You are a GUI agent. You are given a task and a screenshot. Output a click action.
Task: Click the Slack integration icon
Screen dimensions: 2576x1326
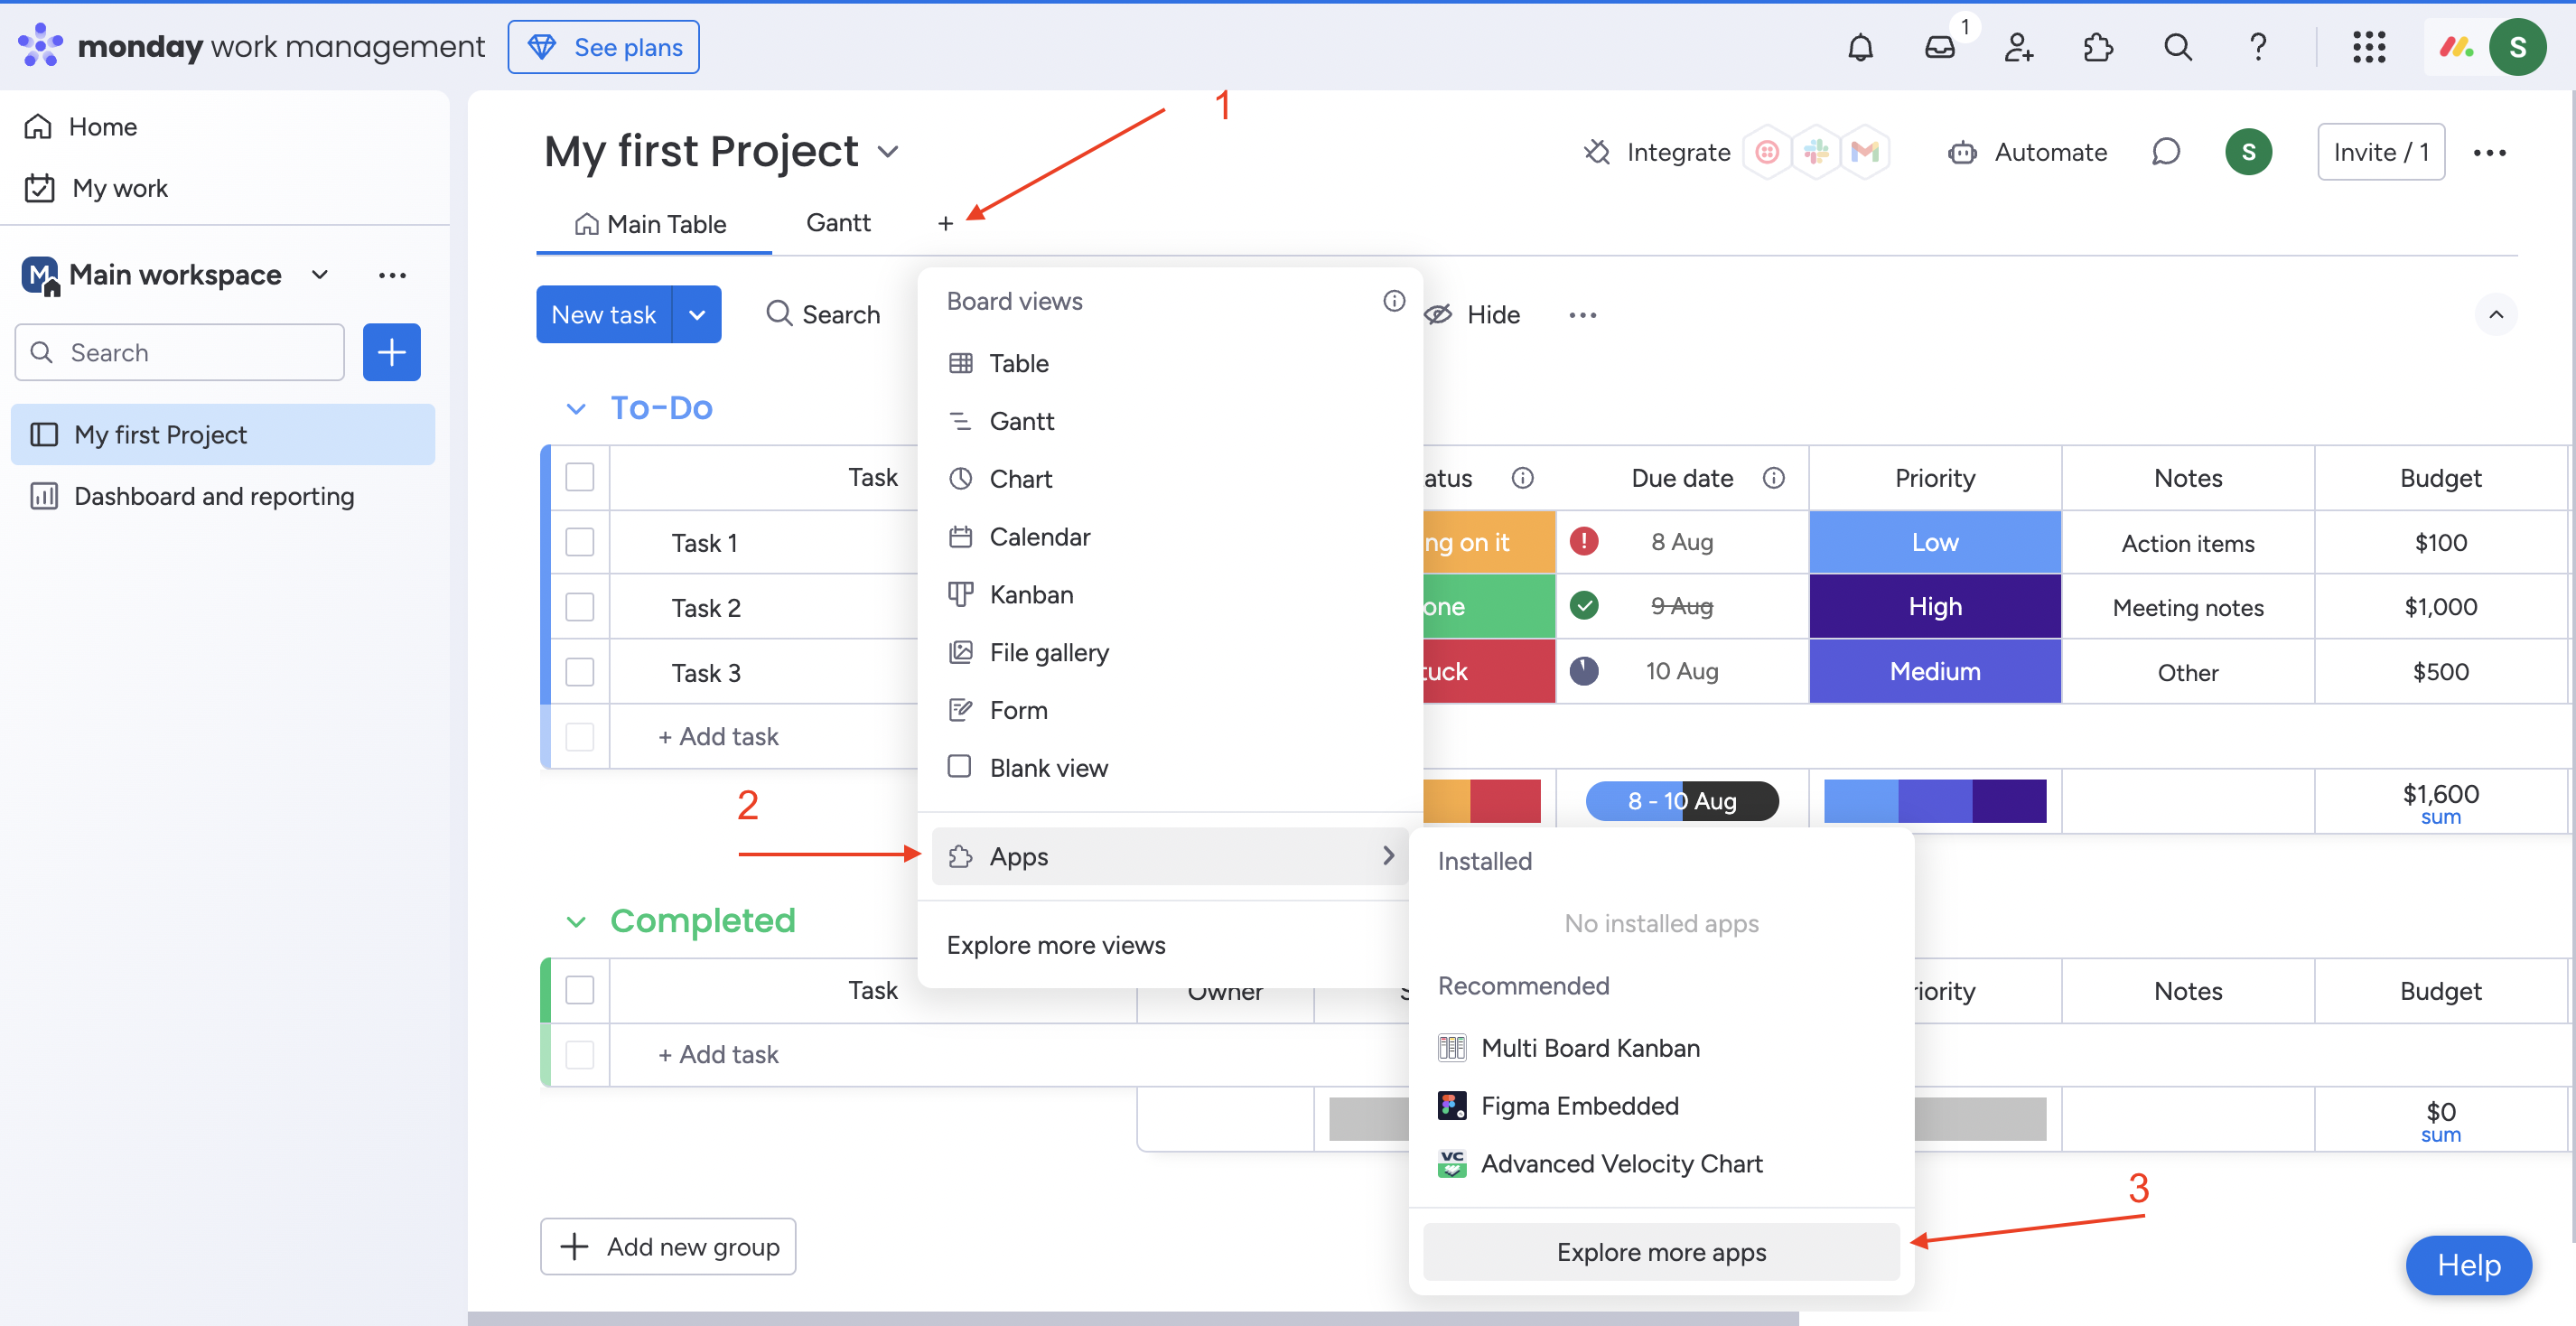click(x=1817, y=151)
